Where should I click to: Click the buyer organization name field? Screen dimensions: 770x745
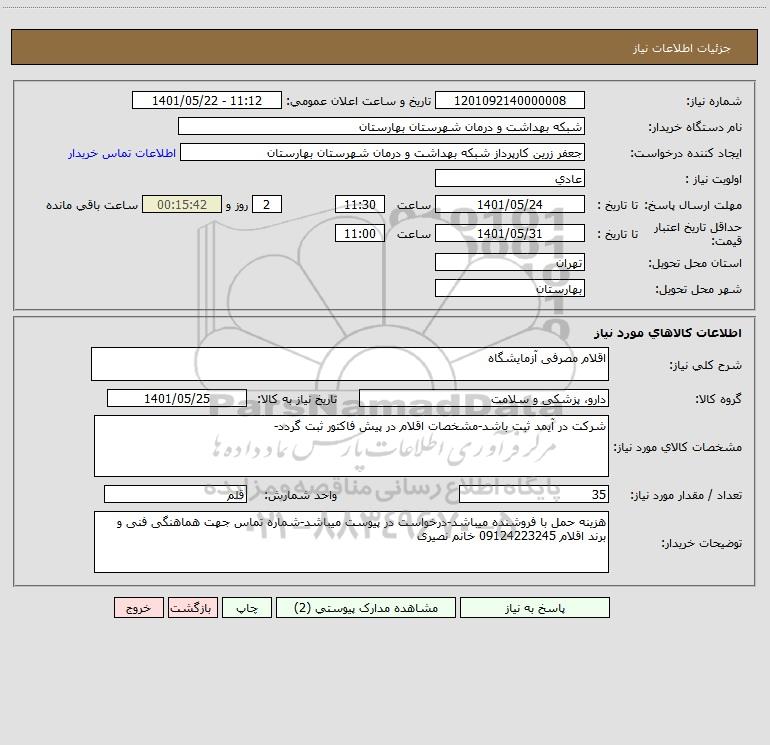coord(381,127)
